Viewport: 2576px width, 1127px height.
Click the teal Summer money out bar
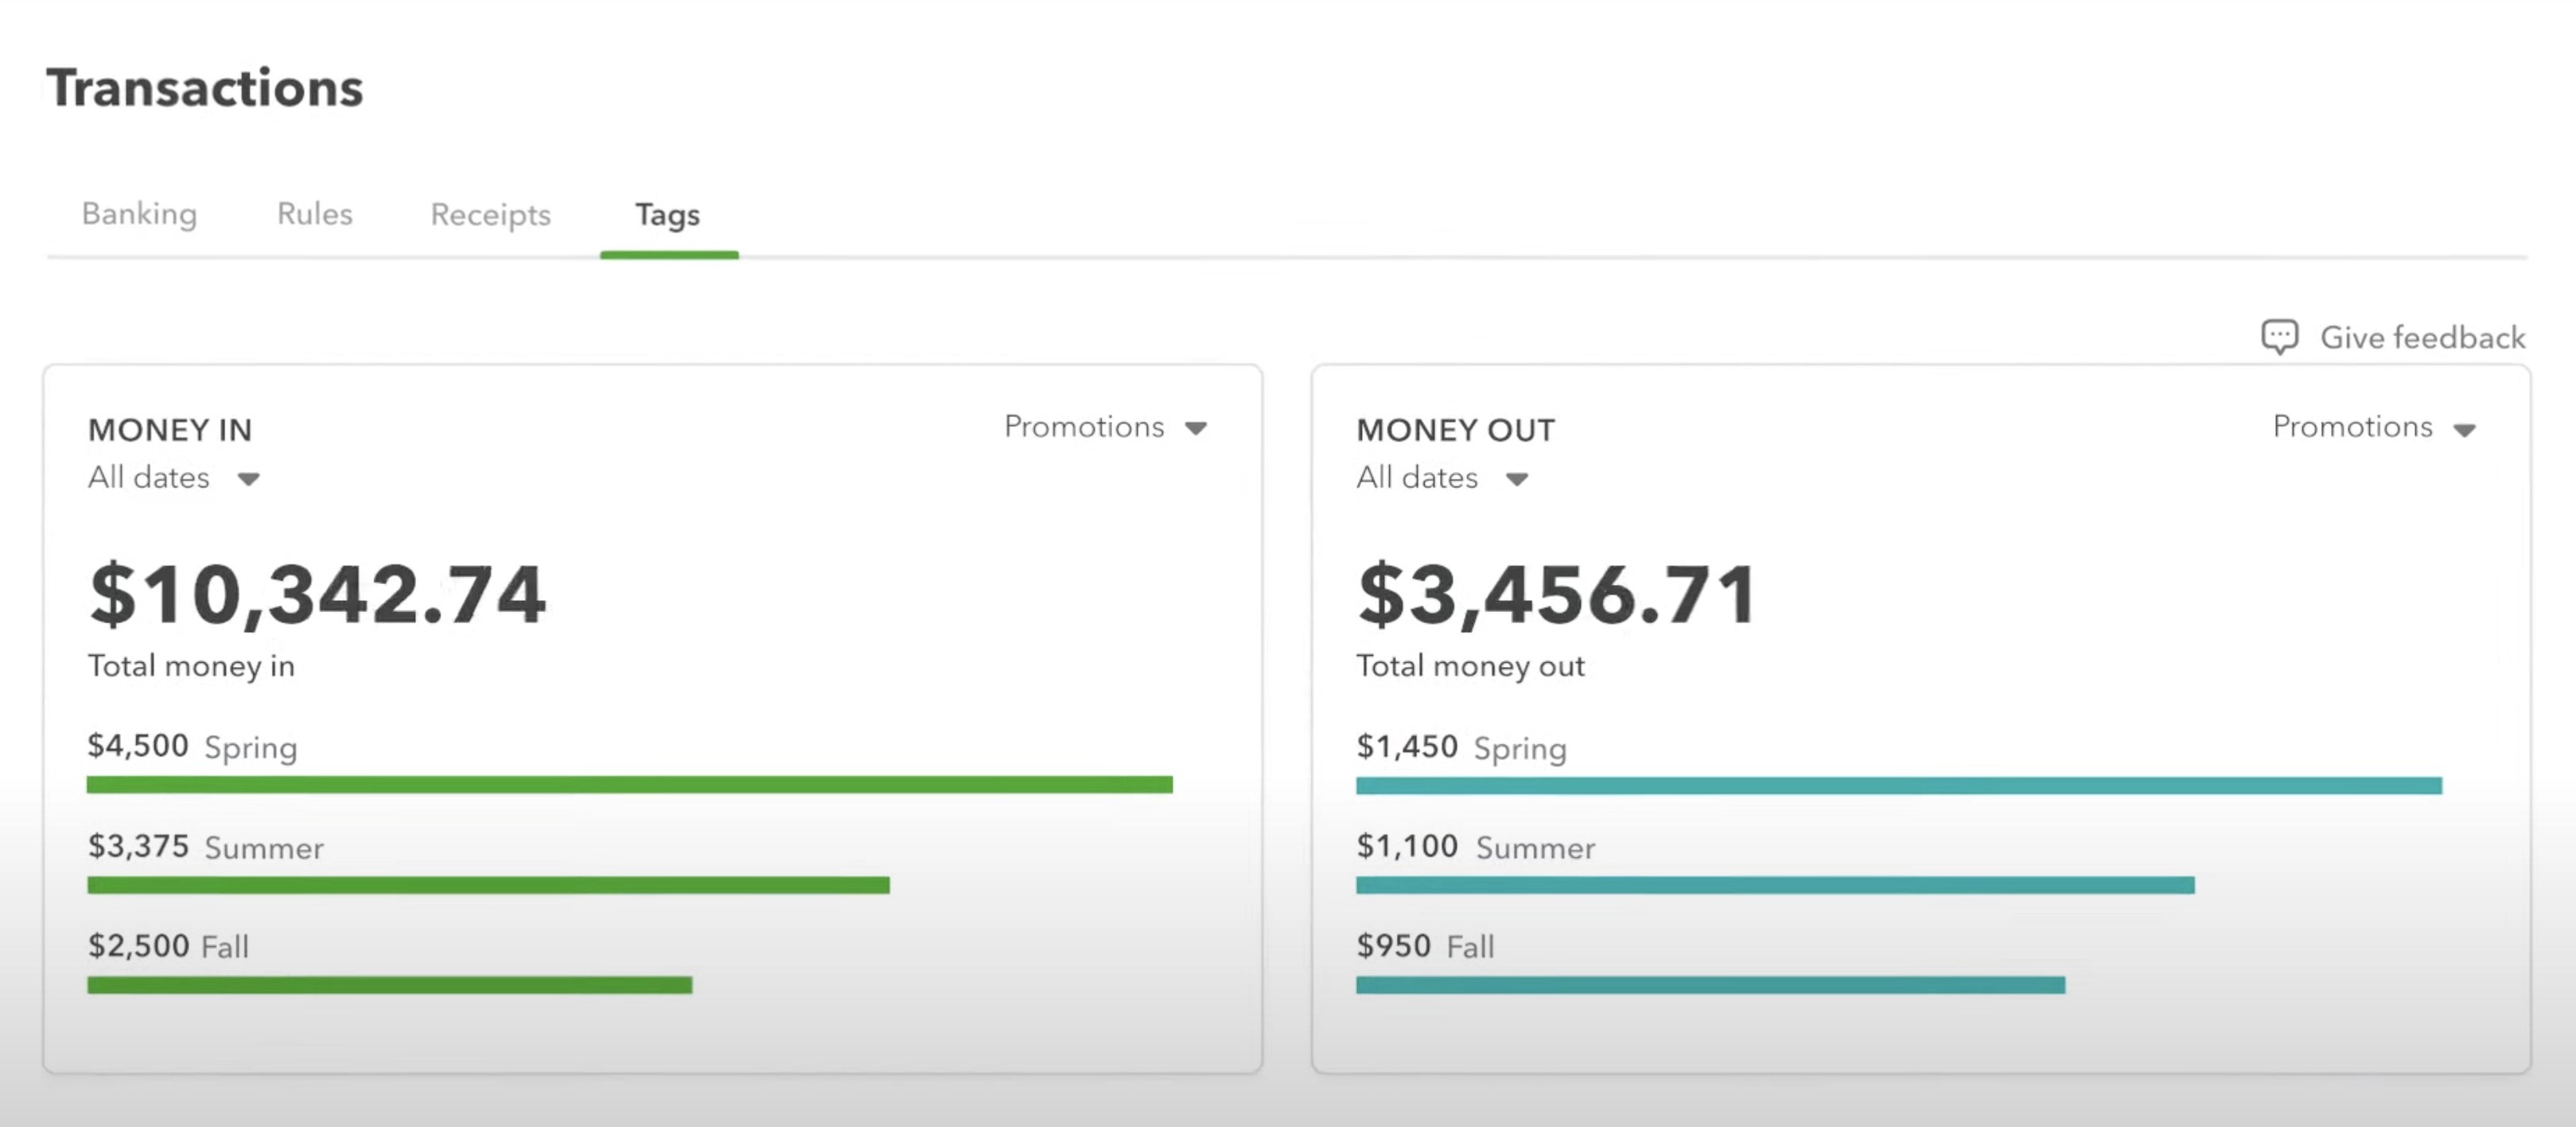coord(1775,885)
